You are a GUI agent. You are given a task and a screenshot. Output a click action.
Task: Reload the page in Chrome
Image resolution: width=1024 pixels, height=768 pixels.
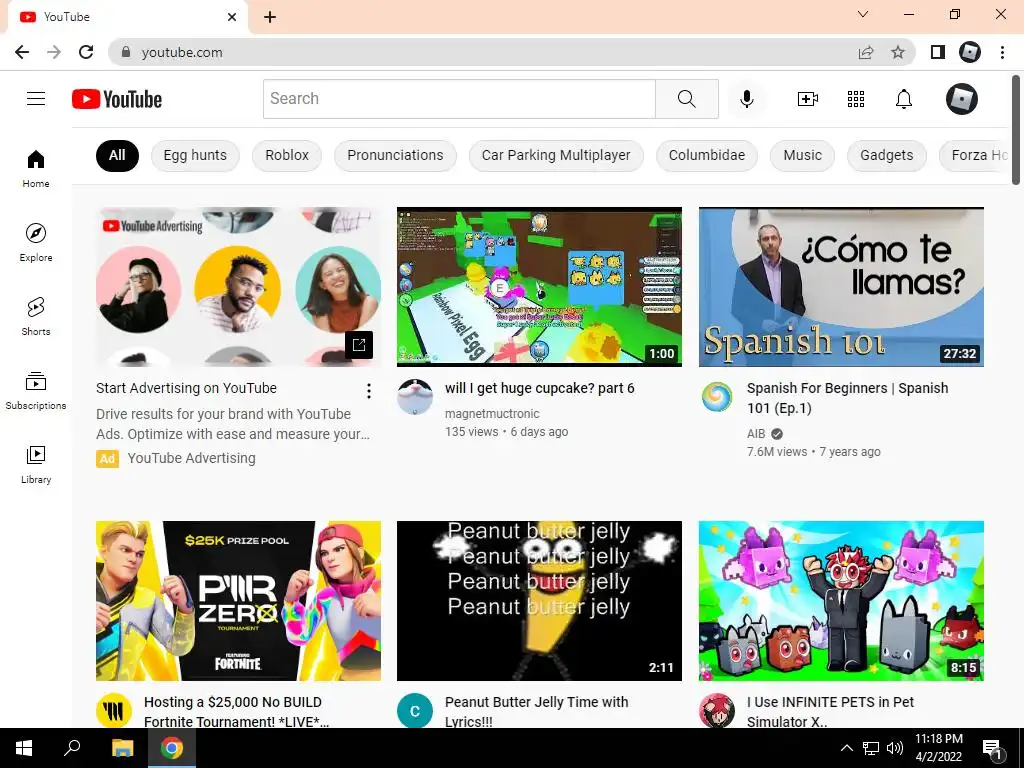[x=86, y=52]
